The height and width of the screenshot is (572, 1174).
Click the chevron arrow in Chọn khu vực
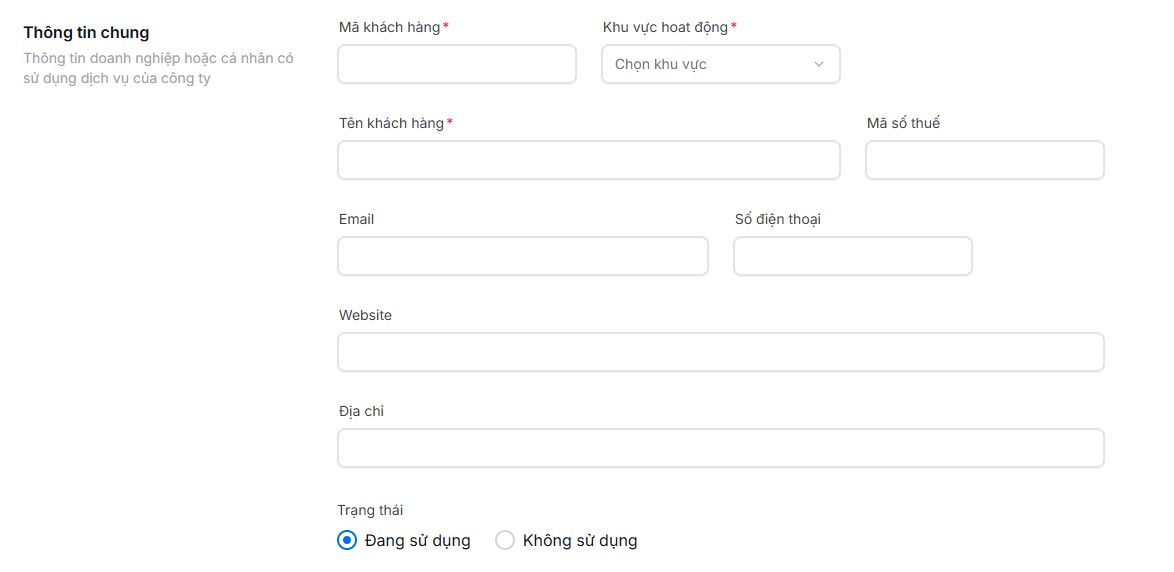pyautogui.click(x=819, y=64)
